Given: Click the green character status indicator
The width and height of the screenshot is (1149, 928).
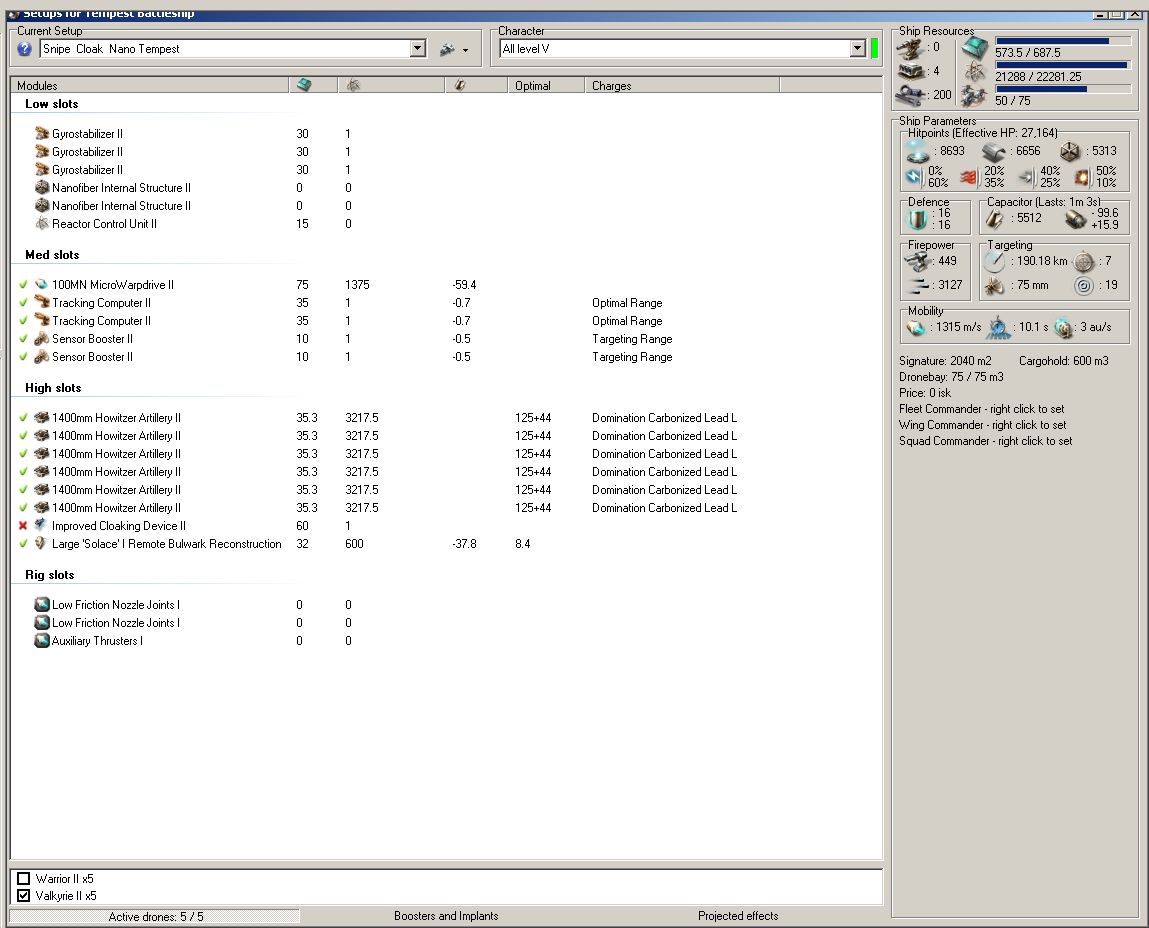Looking at the screenshot, I should click(x=874, y=48).
